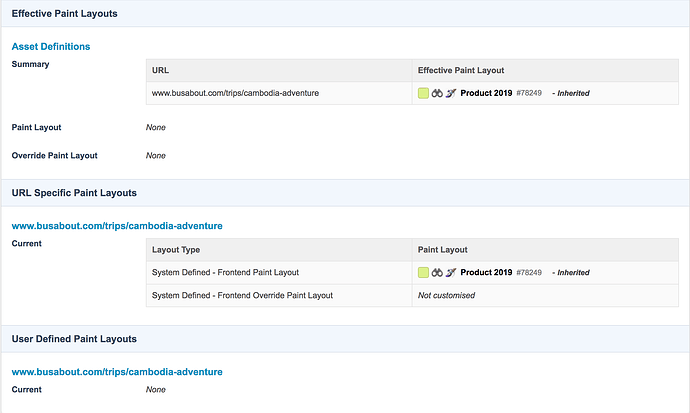Click the green status square in the Summary row
This screenshot has height=413, width=690.
tap(423, 93)
